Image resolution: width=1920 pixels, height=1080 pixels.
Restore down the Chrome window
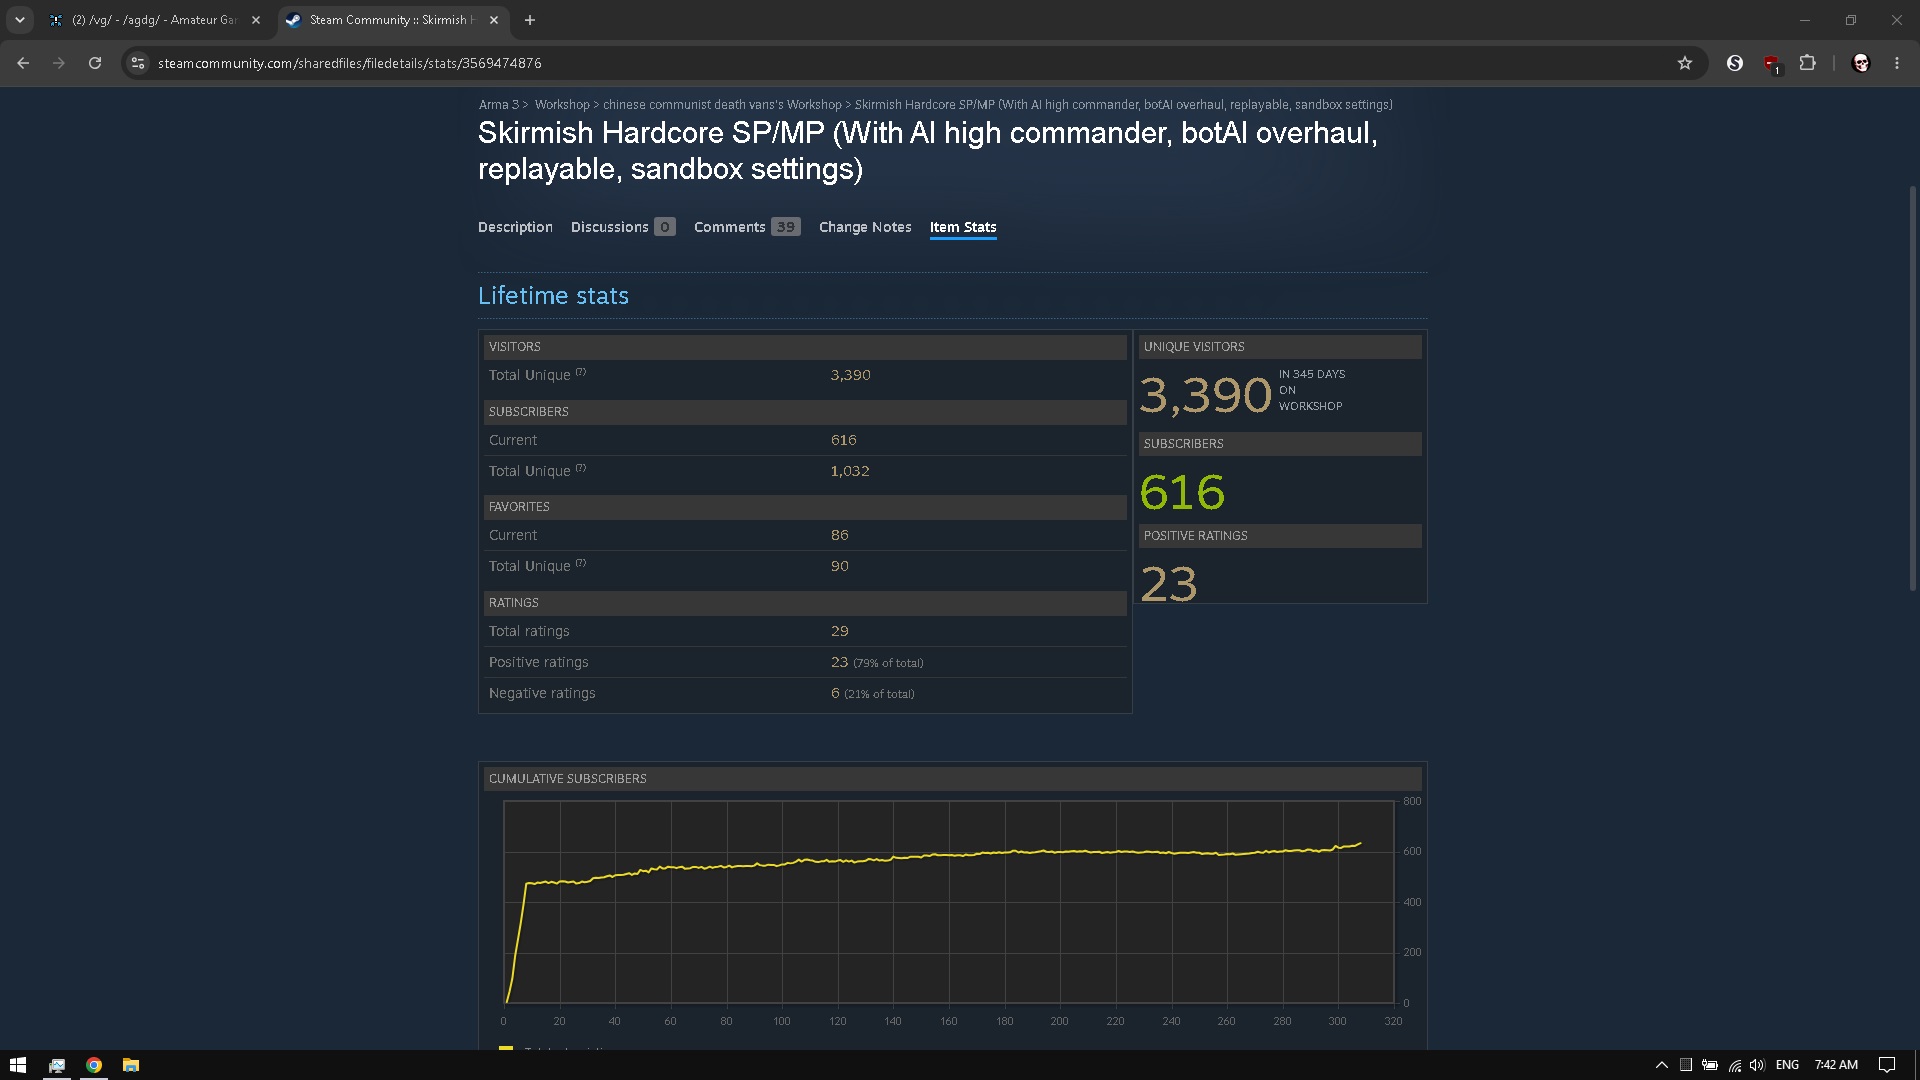coord(1851,20)
